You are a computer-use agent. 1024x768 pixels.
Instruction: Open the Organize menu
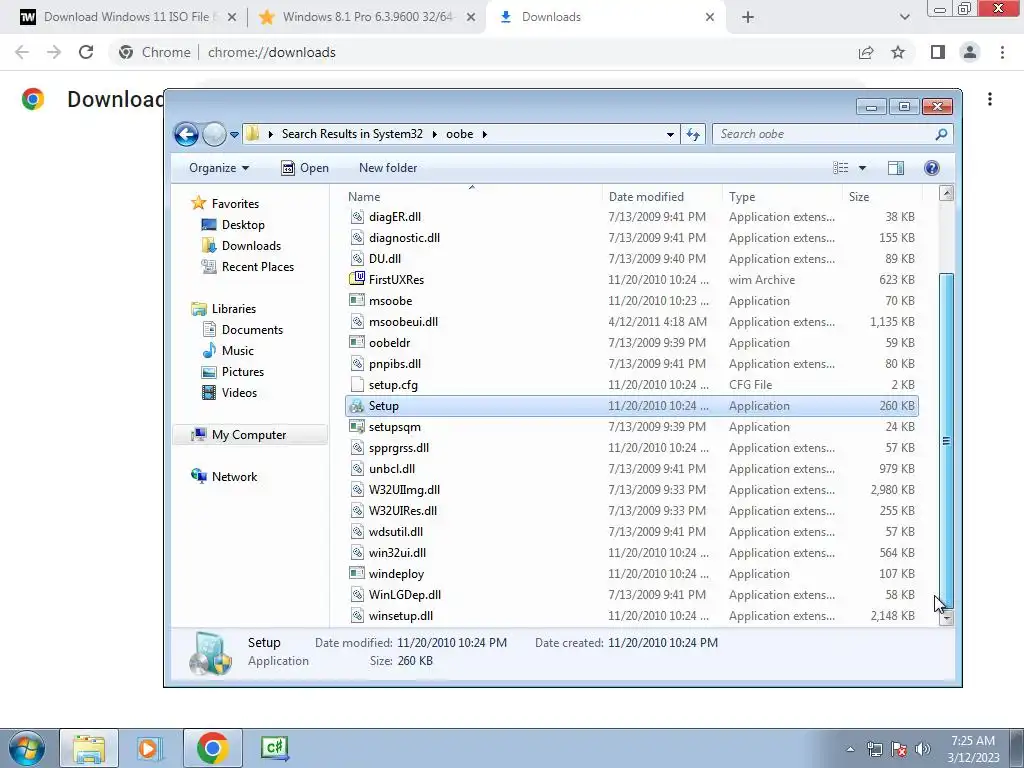coord(219,168)
